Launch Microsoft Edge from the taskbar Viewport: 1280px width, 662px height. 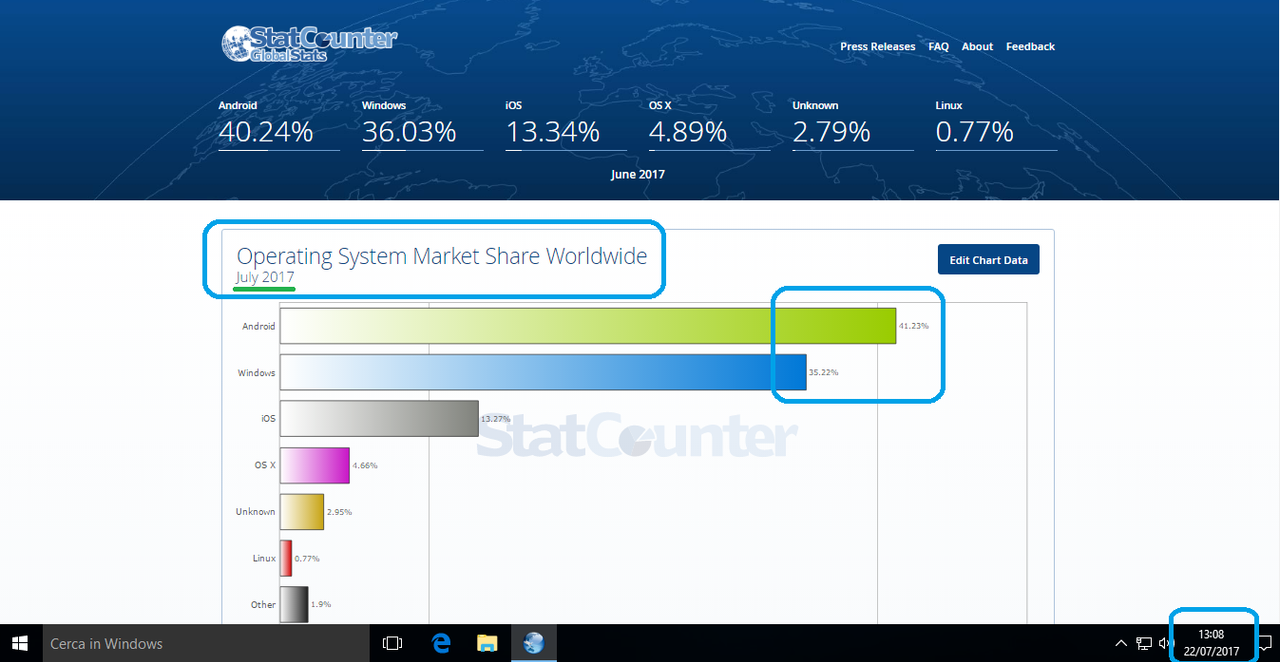(440, 643)
